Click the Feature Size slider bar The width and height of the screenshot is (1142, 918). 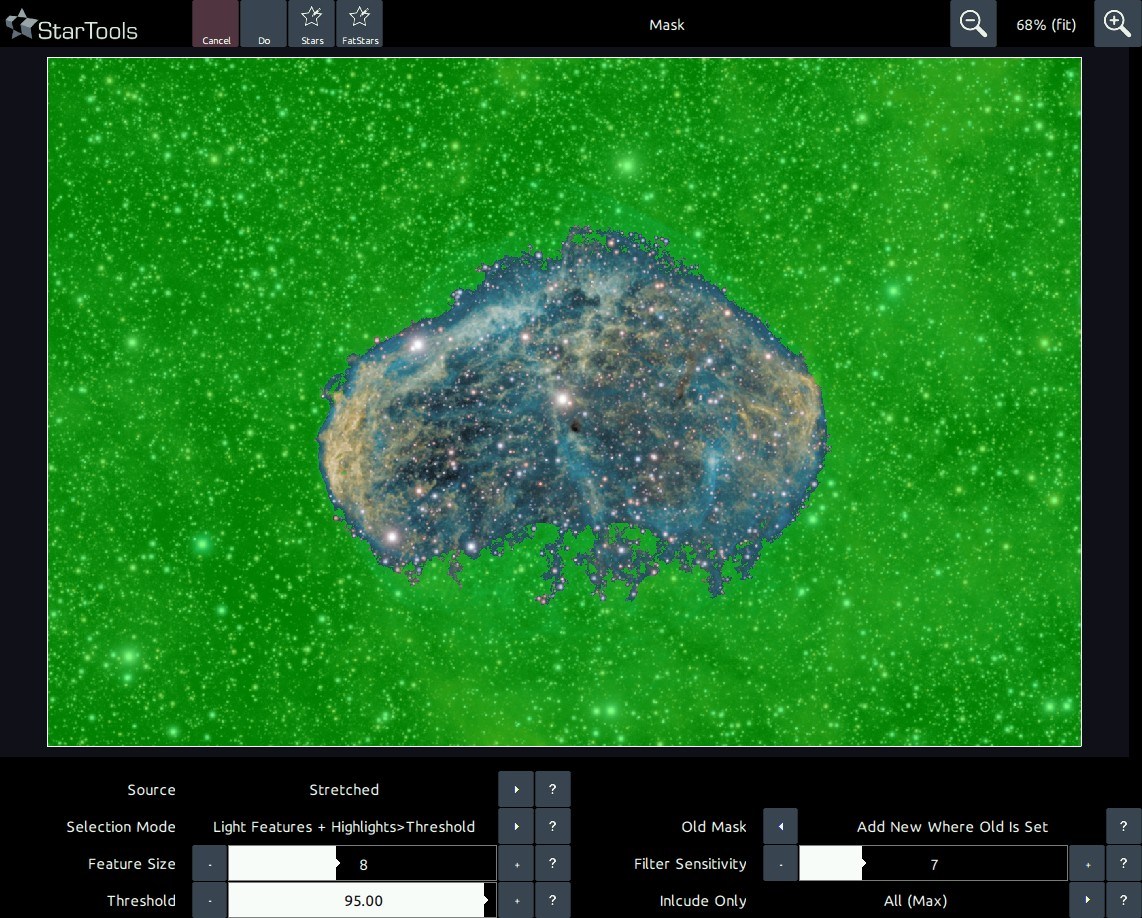(x=362, y=863)
